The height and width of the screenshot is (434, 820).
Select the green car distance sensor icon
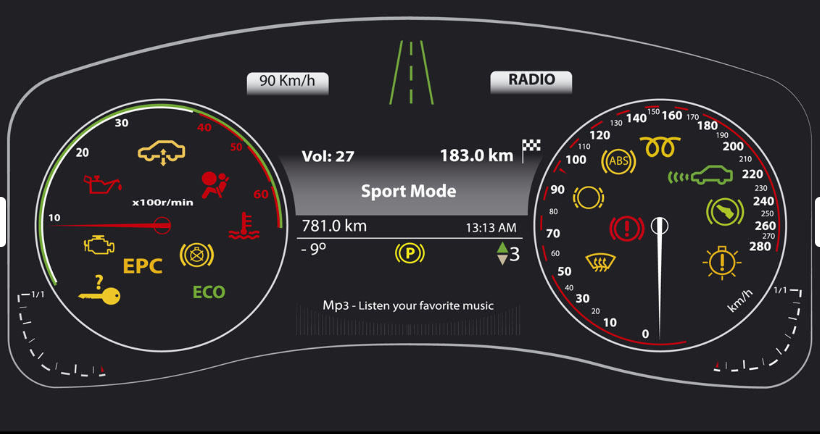[701, 179]
